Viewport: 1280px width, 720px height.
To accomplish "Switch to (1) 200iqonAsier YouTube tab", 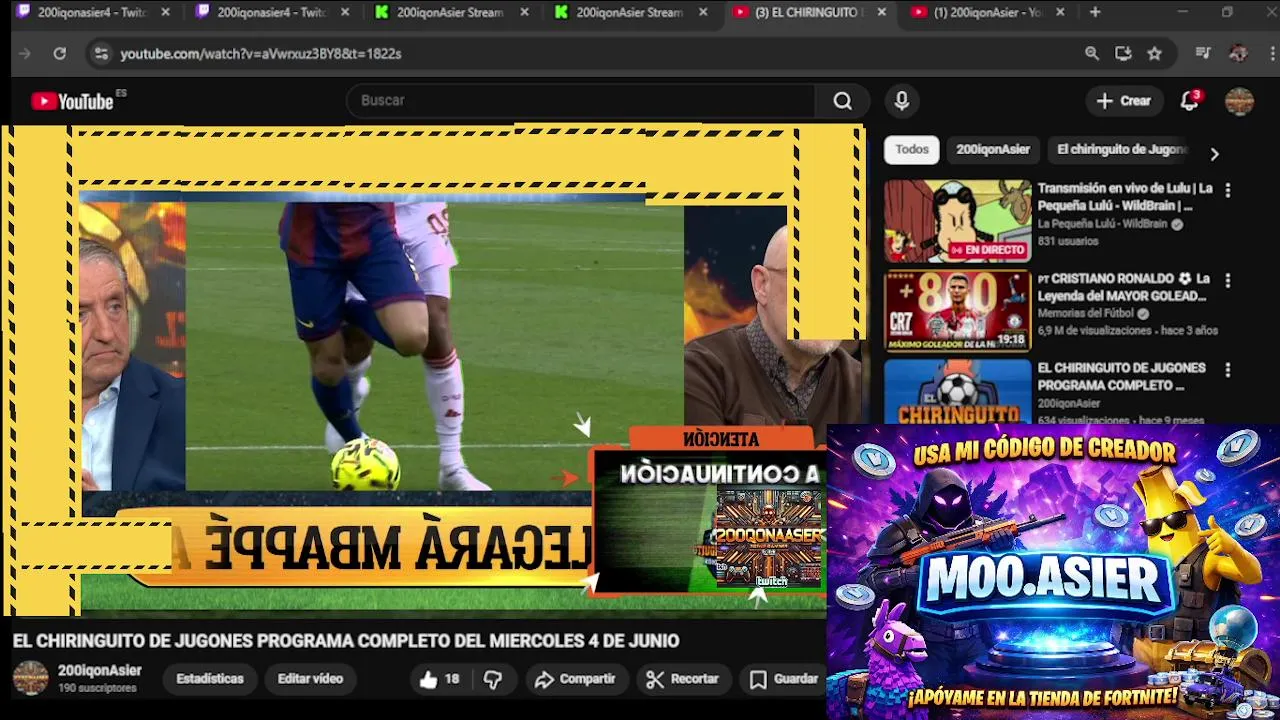I will click(988, 13).
